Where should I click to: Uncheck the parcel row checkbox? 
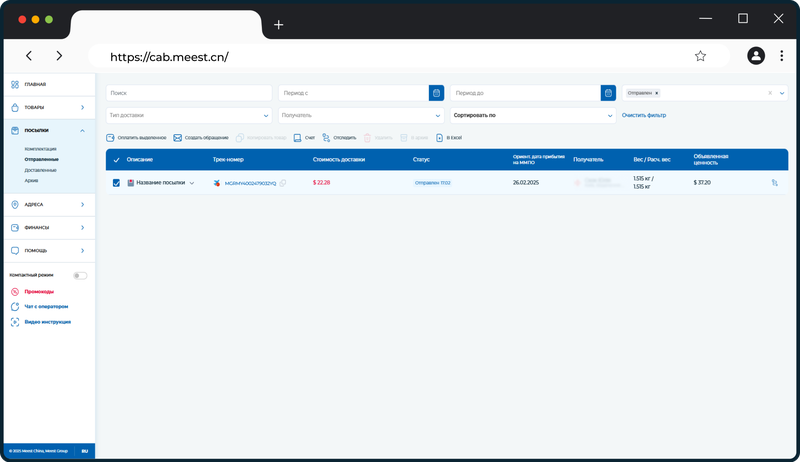(116, 183)
